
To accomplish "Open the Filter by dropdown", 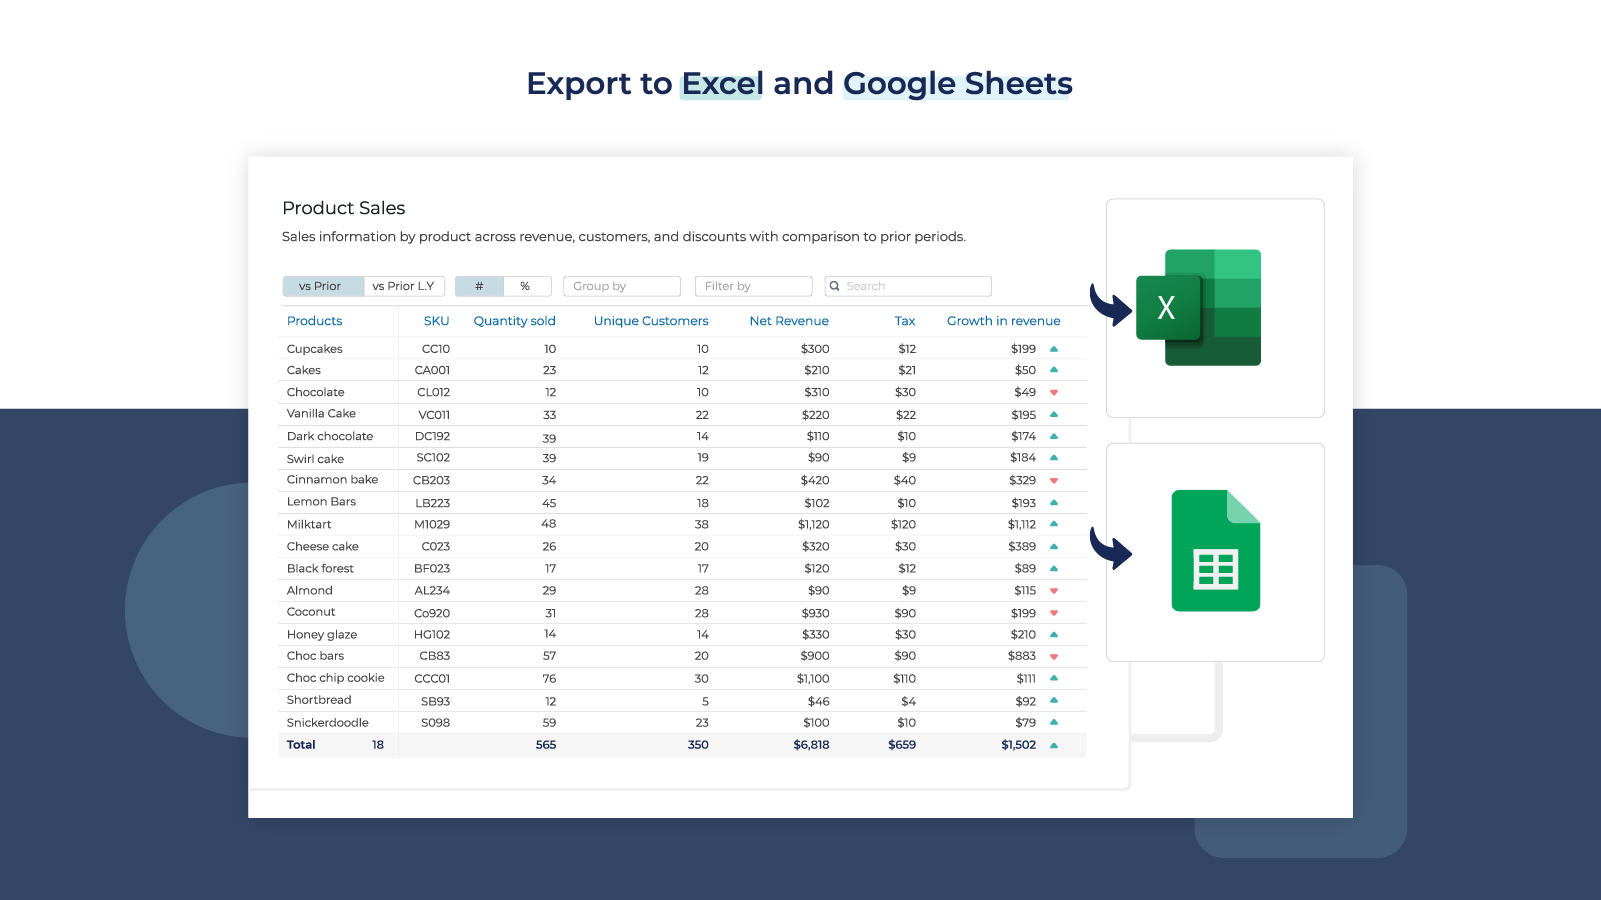I will click(x=753, y=286).
